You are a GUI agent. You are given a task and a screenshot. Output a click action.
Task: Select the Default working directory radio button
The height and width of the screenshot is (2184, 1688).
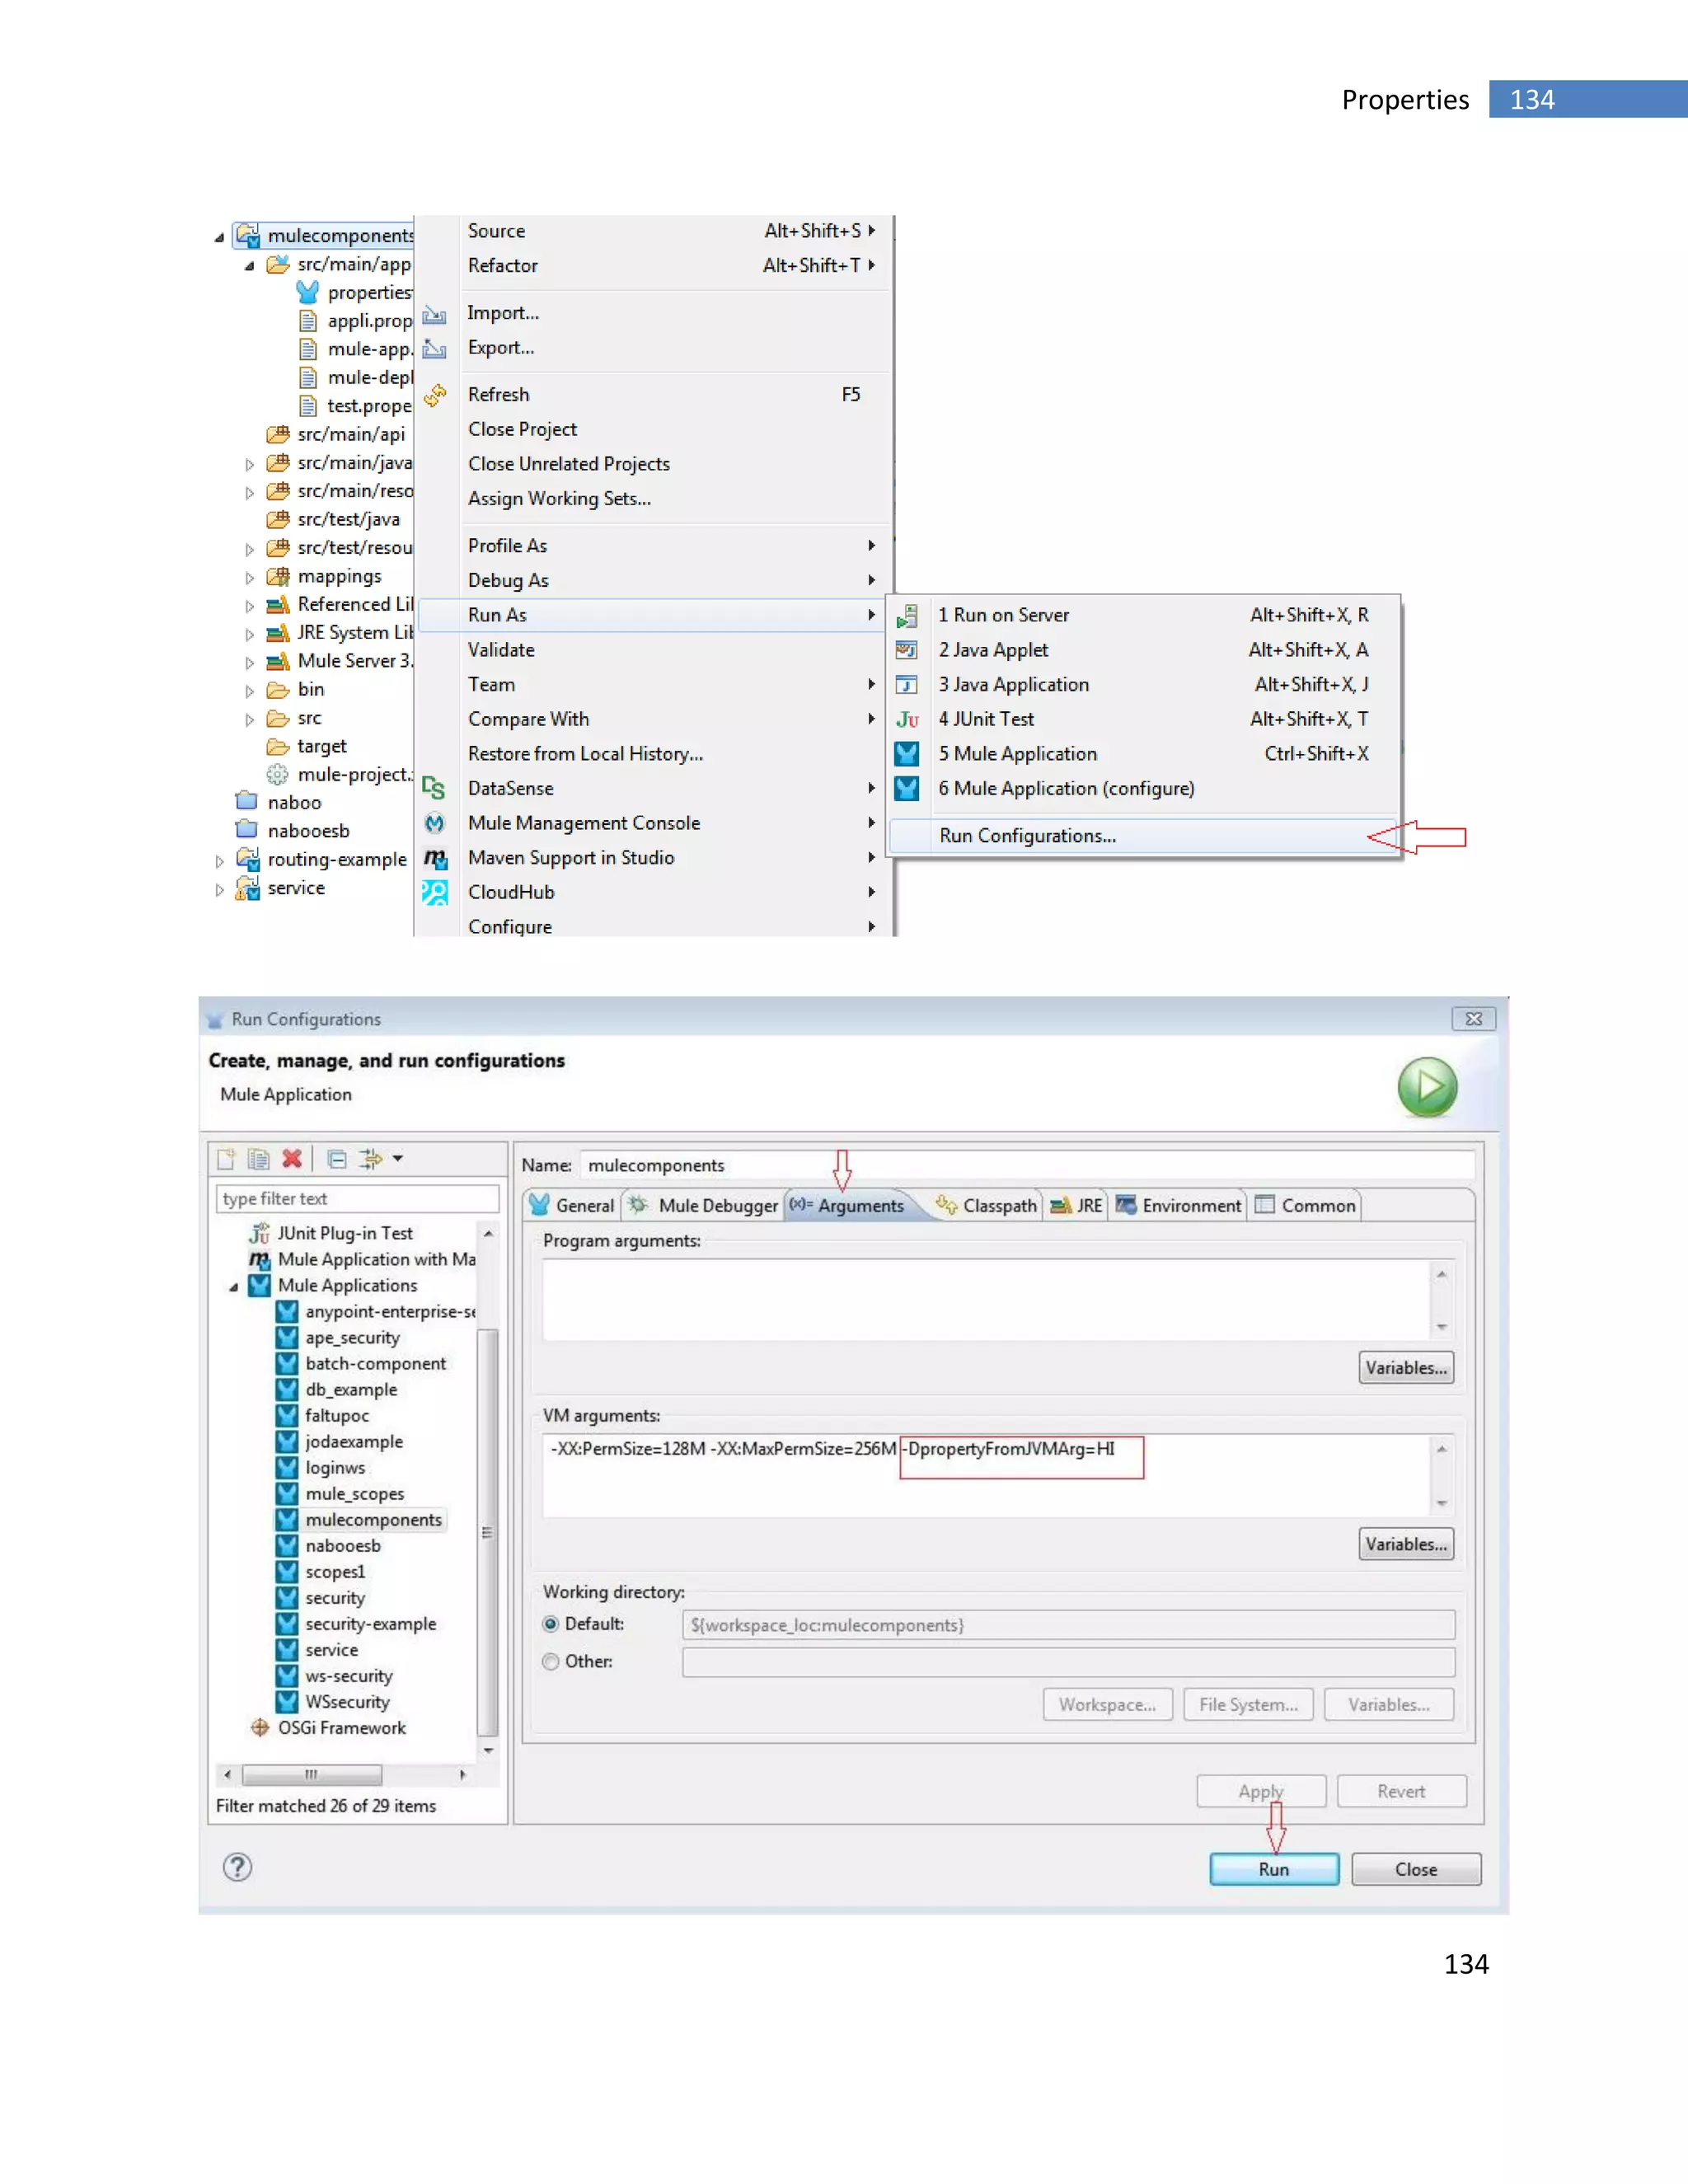click(551, 1624)
